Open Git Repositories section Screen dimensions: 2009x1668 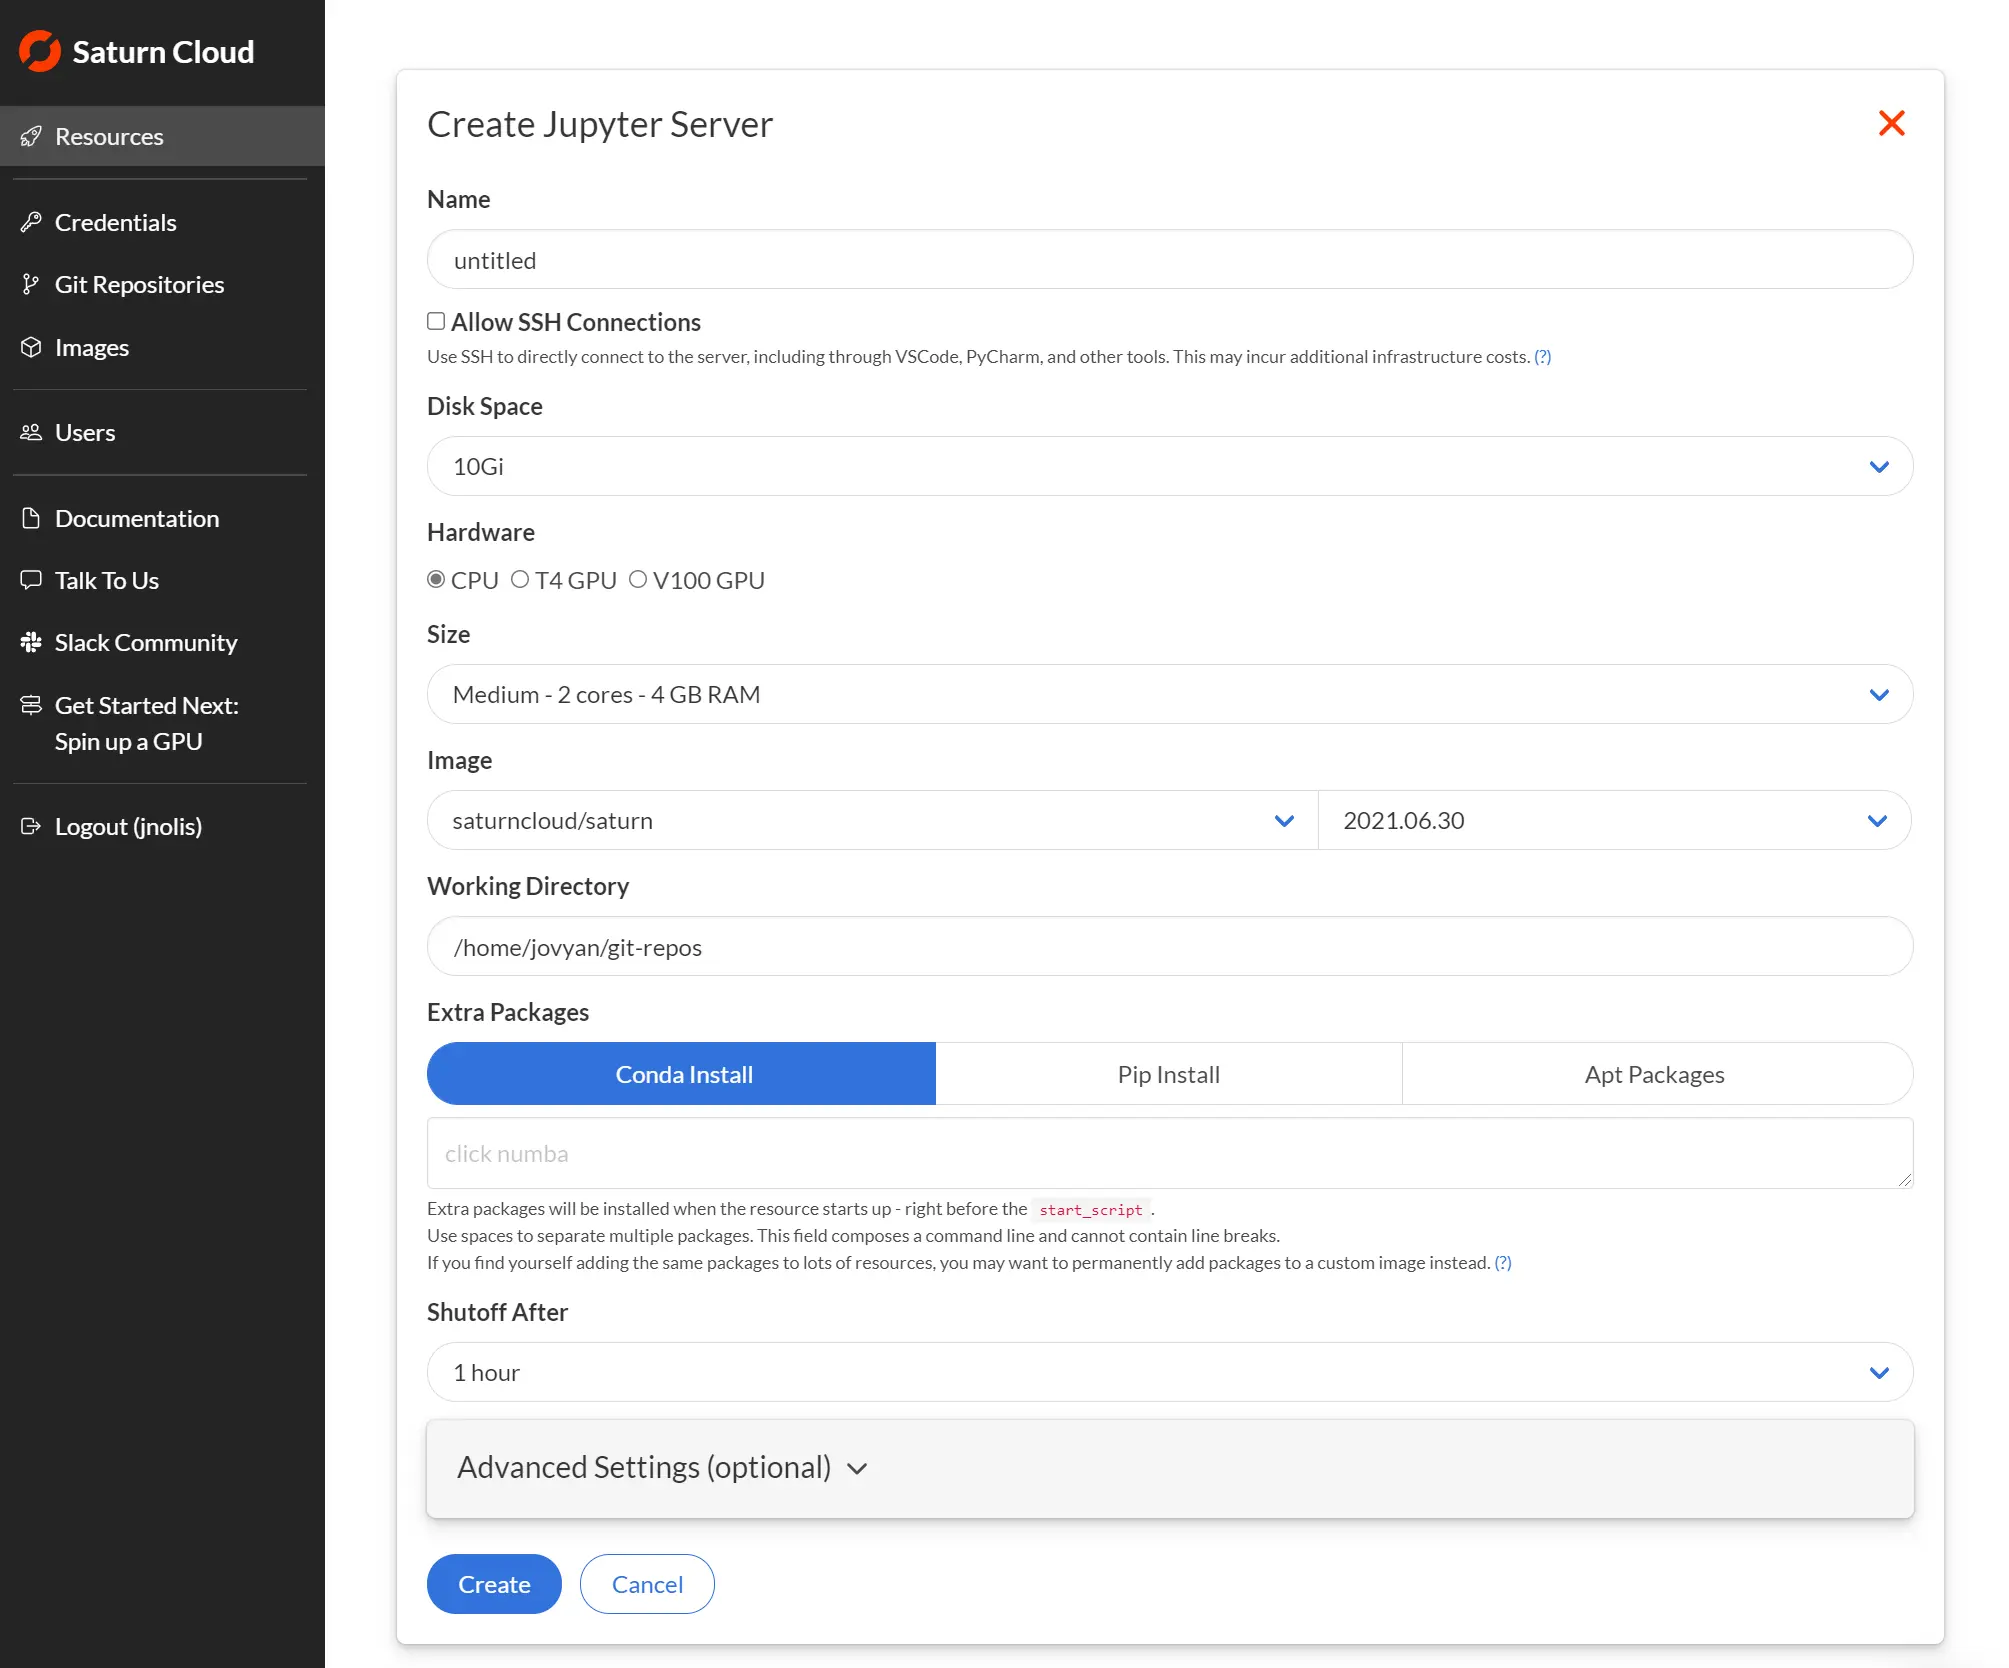138,284
